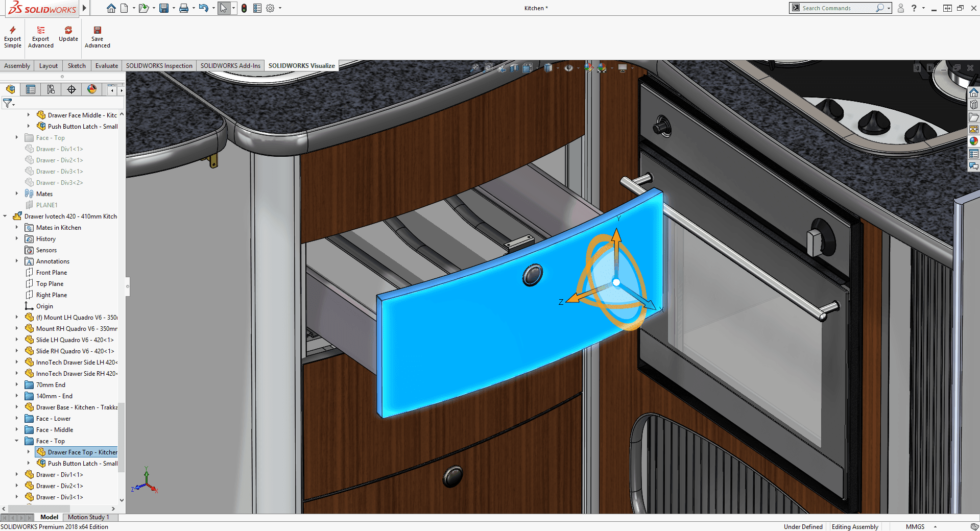The width and height of the screenshot is (980, 531).
Task: Print the current document
Action: 183,8
